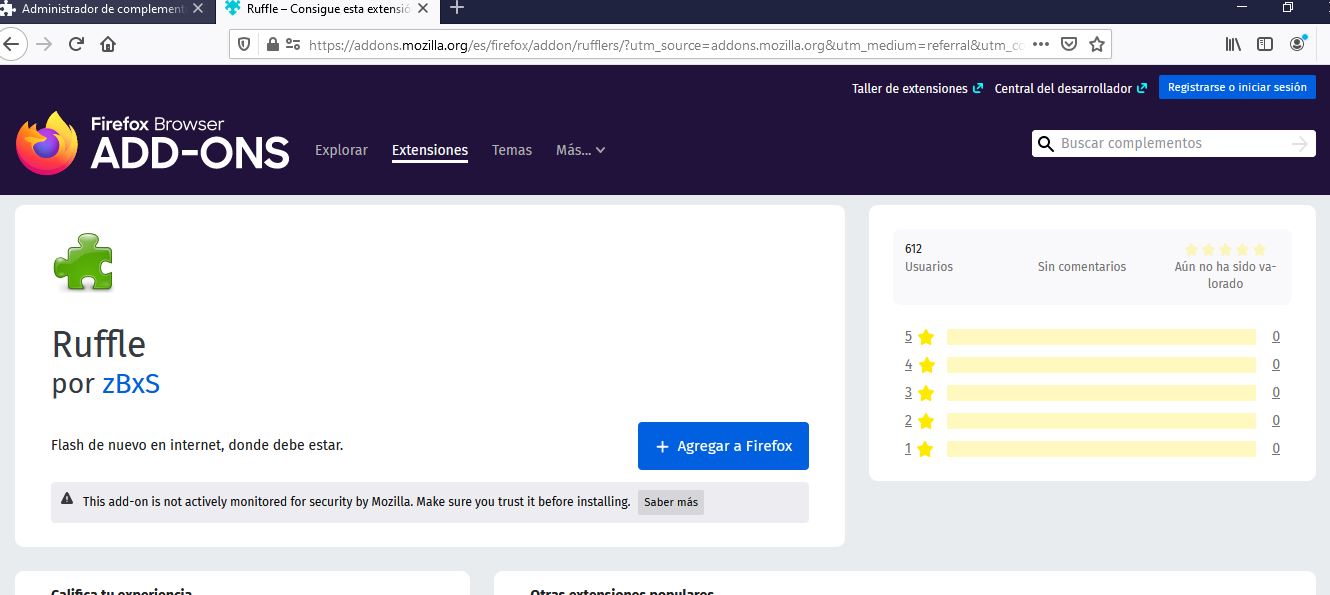Viewport: 1330px width, 595px height.
Task: Expand the Más... dropdown menu
Action: click(x=581, y=150)
